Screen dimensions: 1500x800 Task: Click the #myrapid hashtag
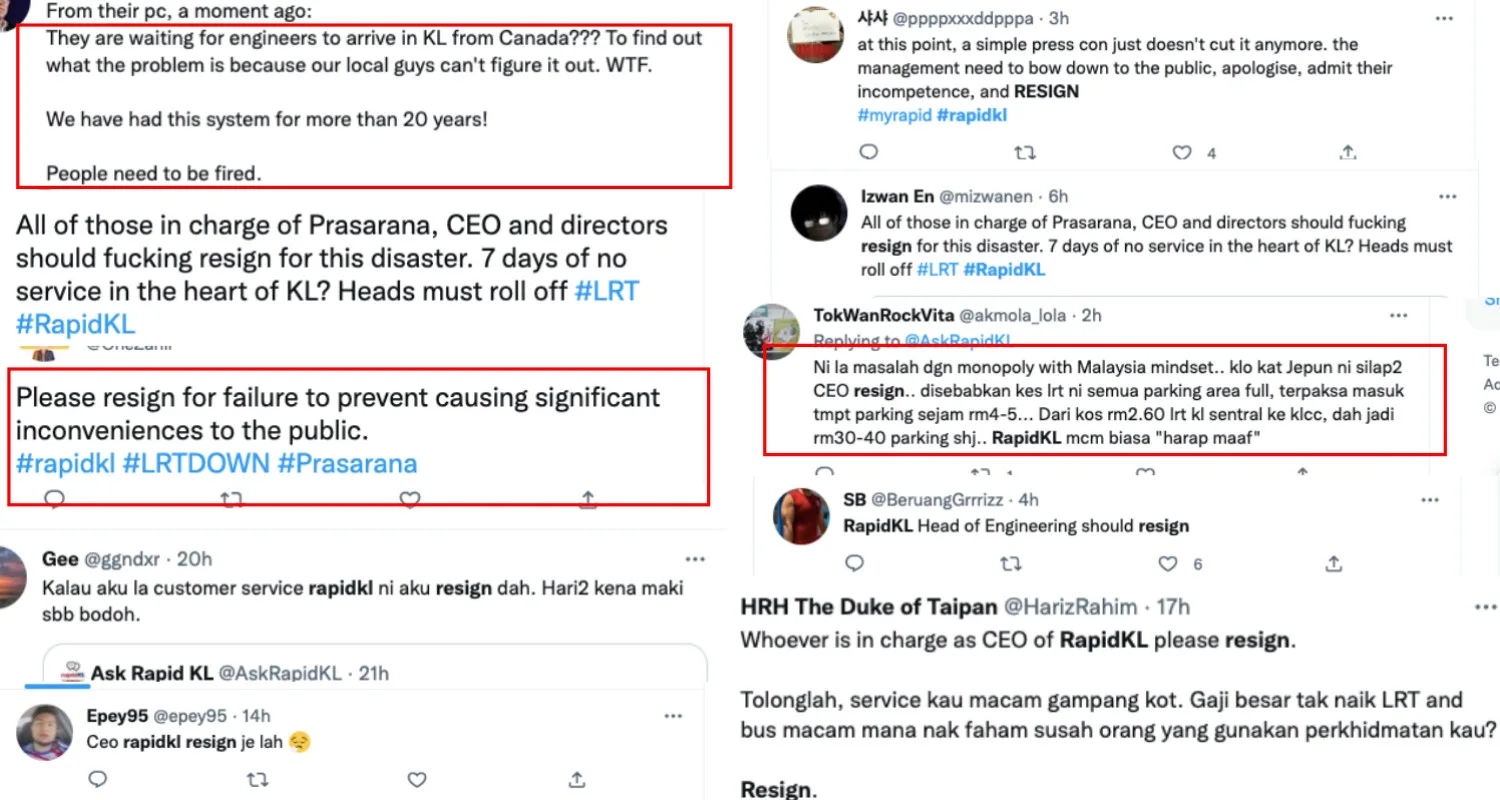(x=893, y=115)
